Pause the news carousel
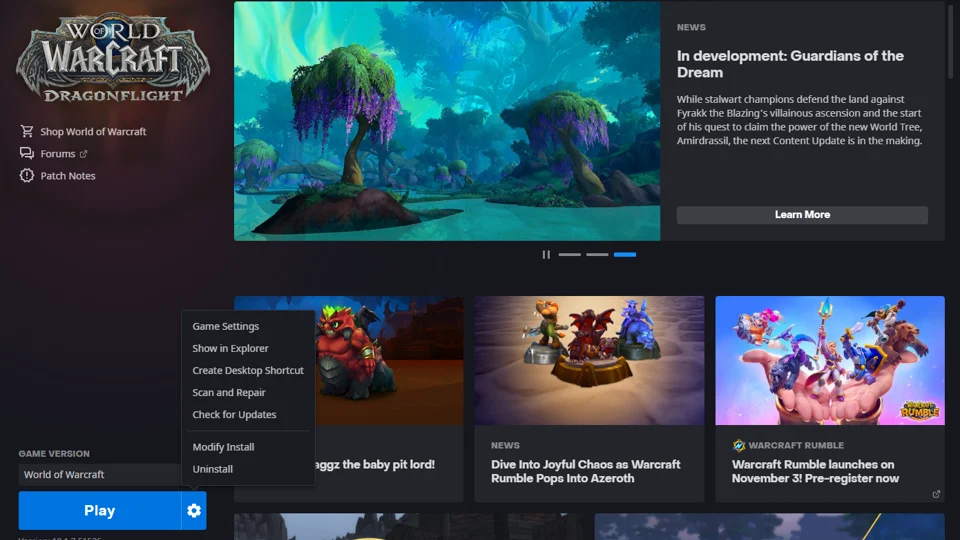 [546, 254]
